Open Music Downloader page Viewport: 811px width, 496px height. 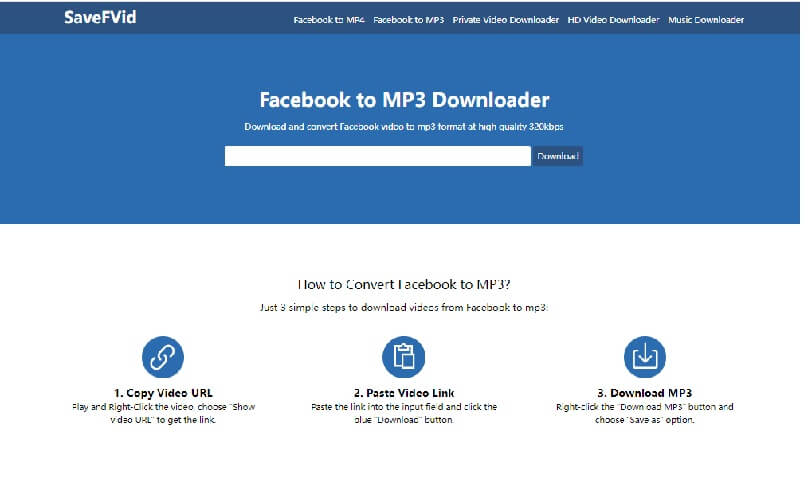click(x=705, y=20)
